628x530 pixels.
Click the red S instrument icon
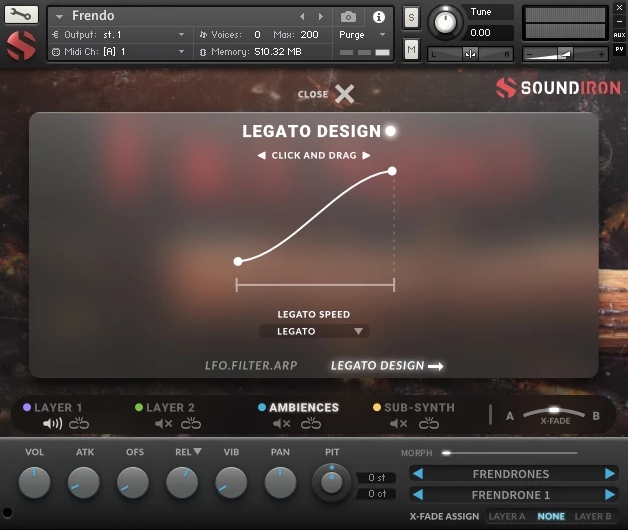pos(21,46)
